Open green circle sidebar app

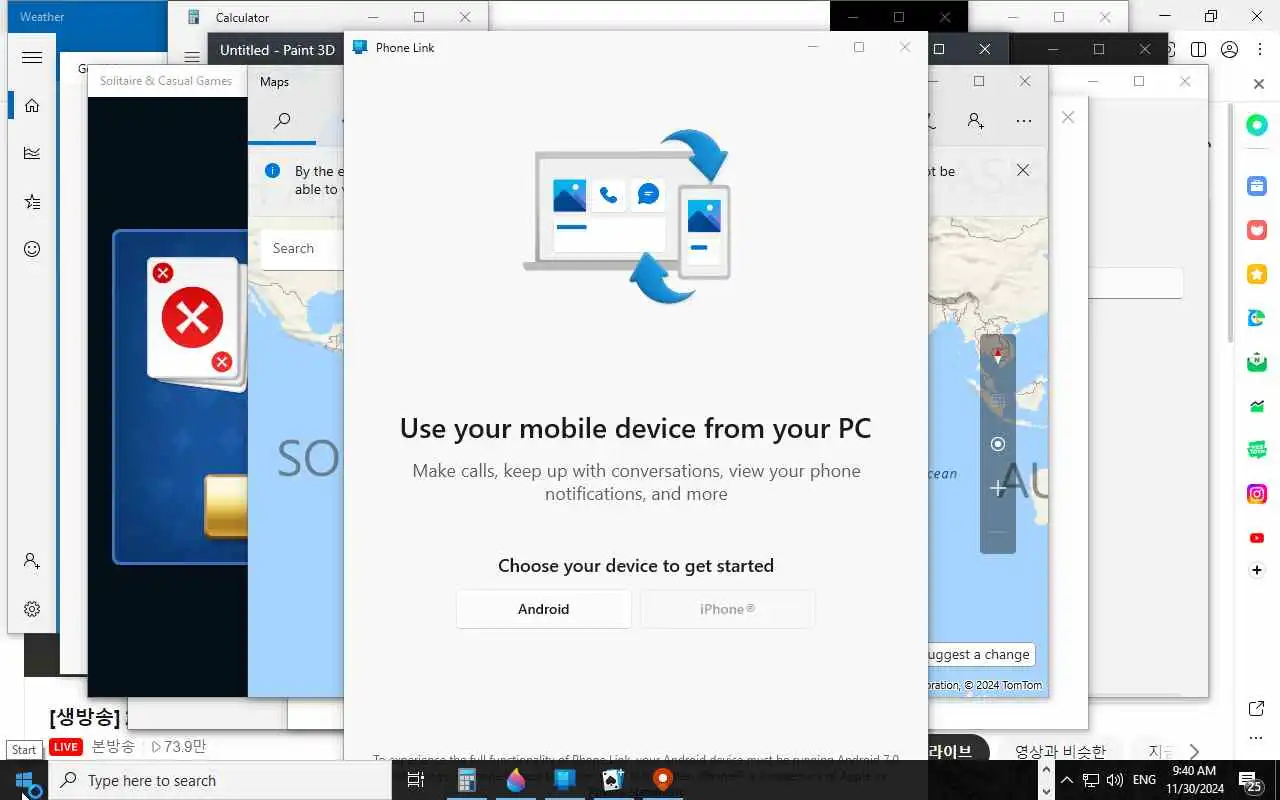coord(1257,125)
